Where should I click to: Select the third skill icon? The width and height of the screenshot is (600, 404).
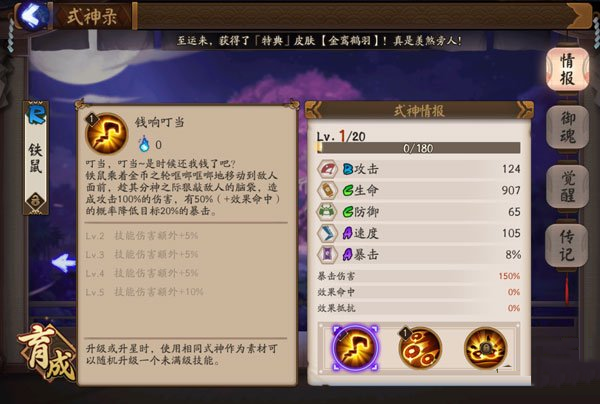(x=486, y=348)
